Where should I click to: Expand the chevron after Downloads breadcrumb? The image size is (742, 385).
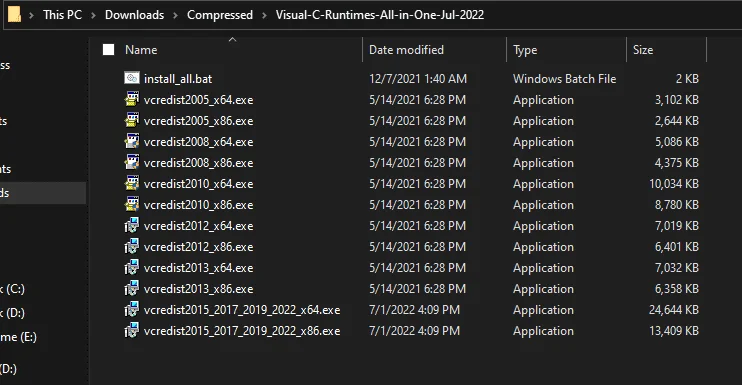pyautogui.click(x=176, y=15)
